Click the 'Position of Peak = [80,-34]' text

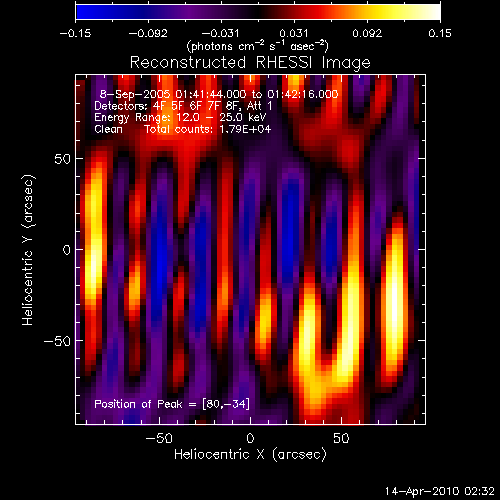(172, 404)
